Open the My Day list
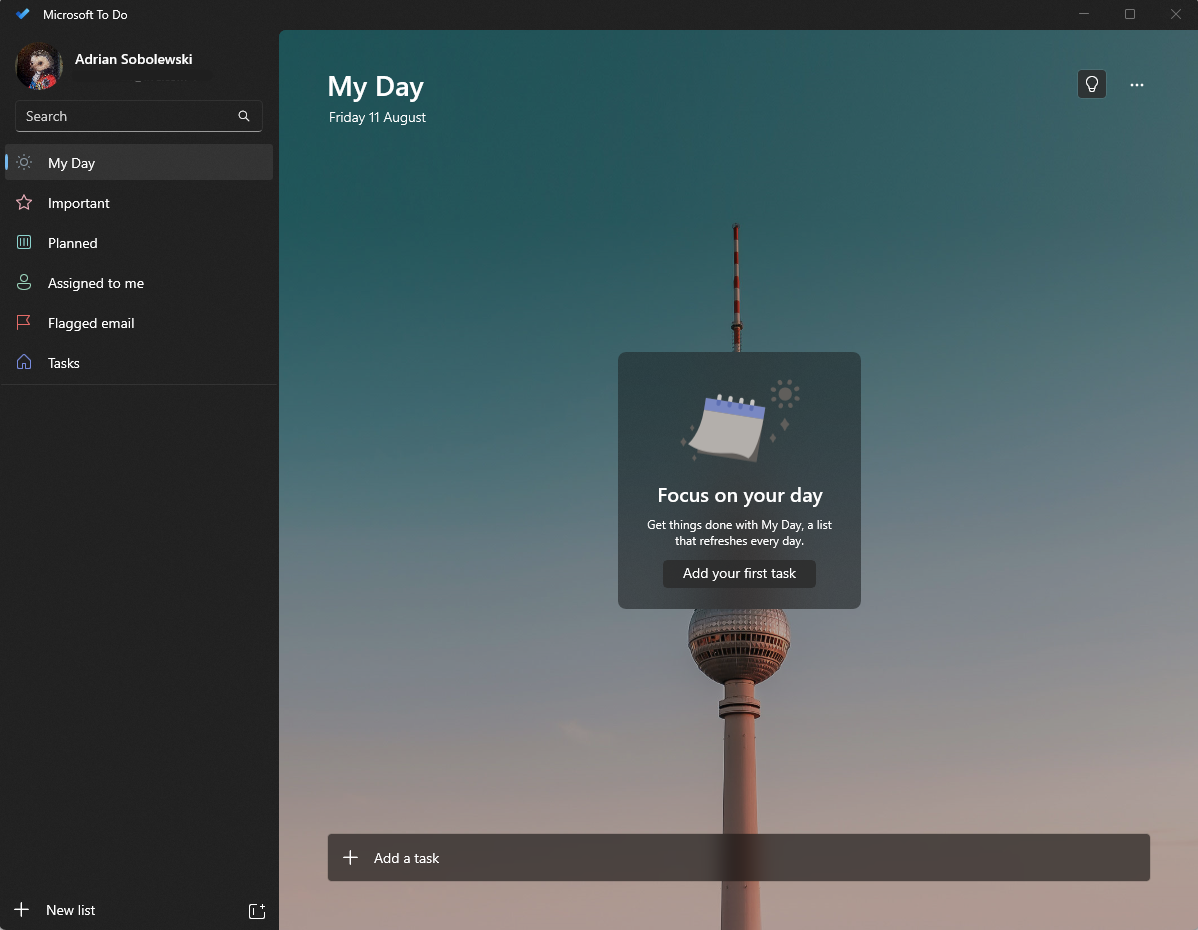Image resolution: width=1198 pixels, height=930 pixels. (139, 162)
